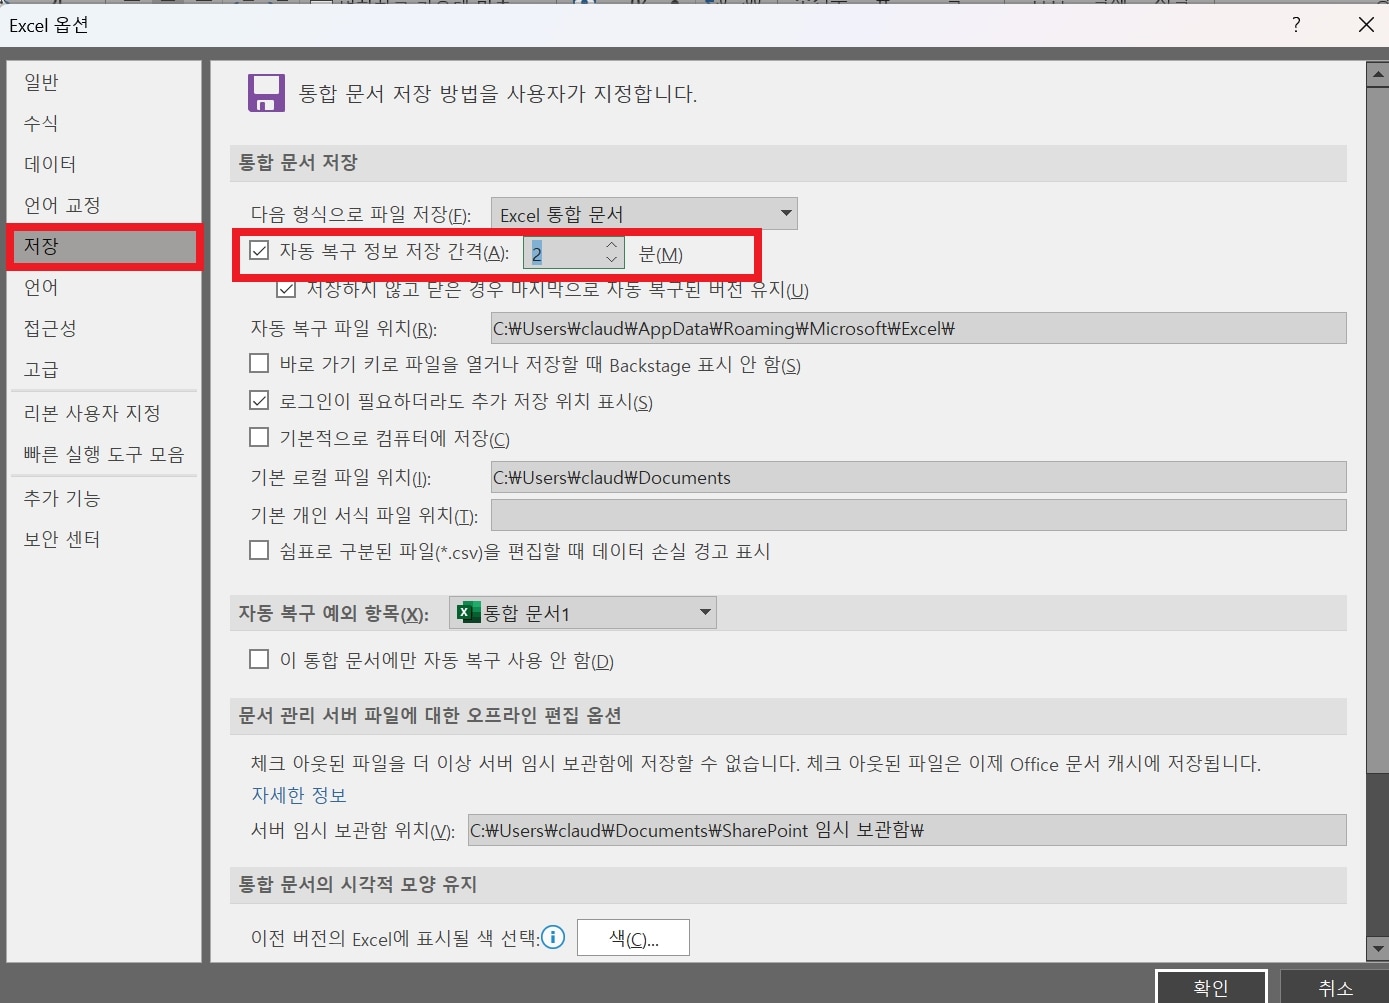The image size is (1389, 1003).
Task: Cancel with the 취소 button
Action: 1335,987
